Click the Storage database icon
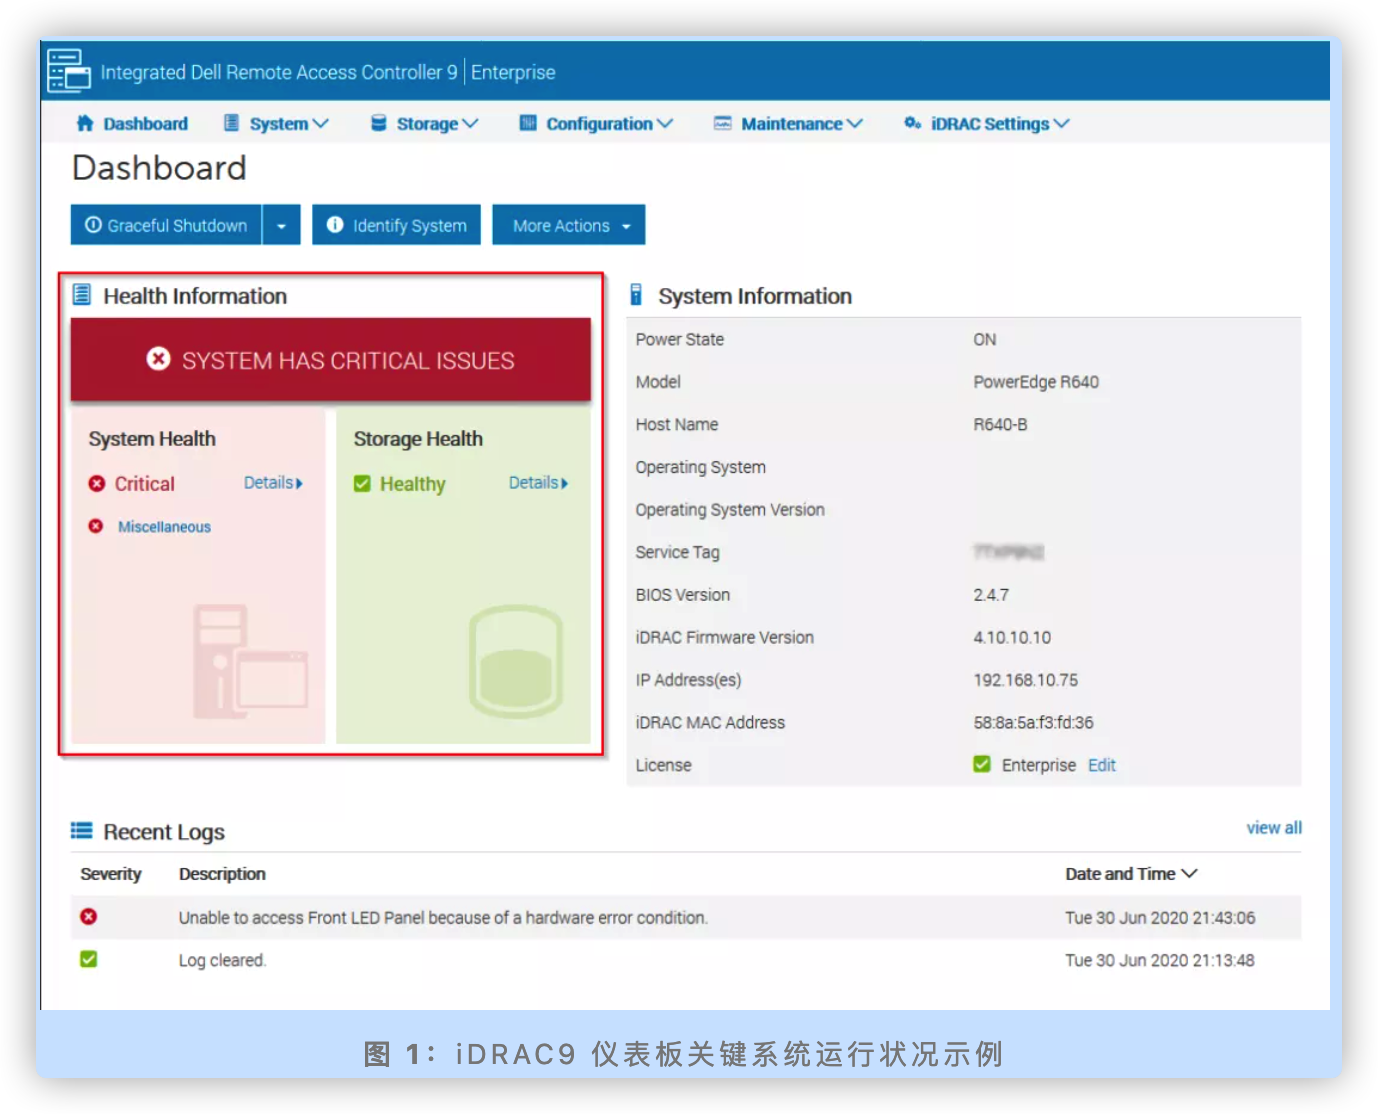 coord(378,123)
